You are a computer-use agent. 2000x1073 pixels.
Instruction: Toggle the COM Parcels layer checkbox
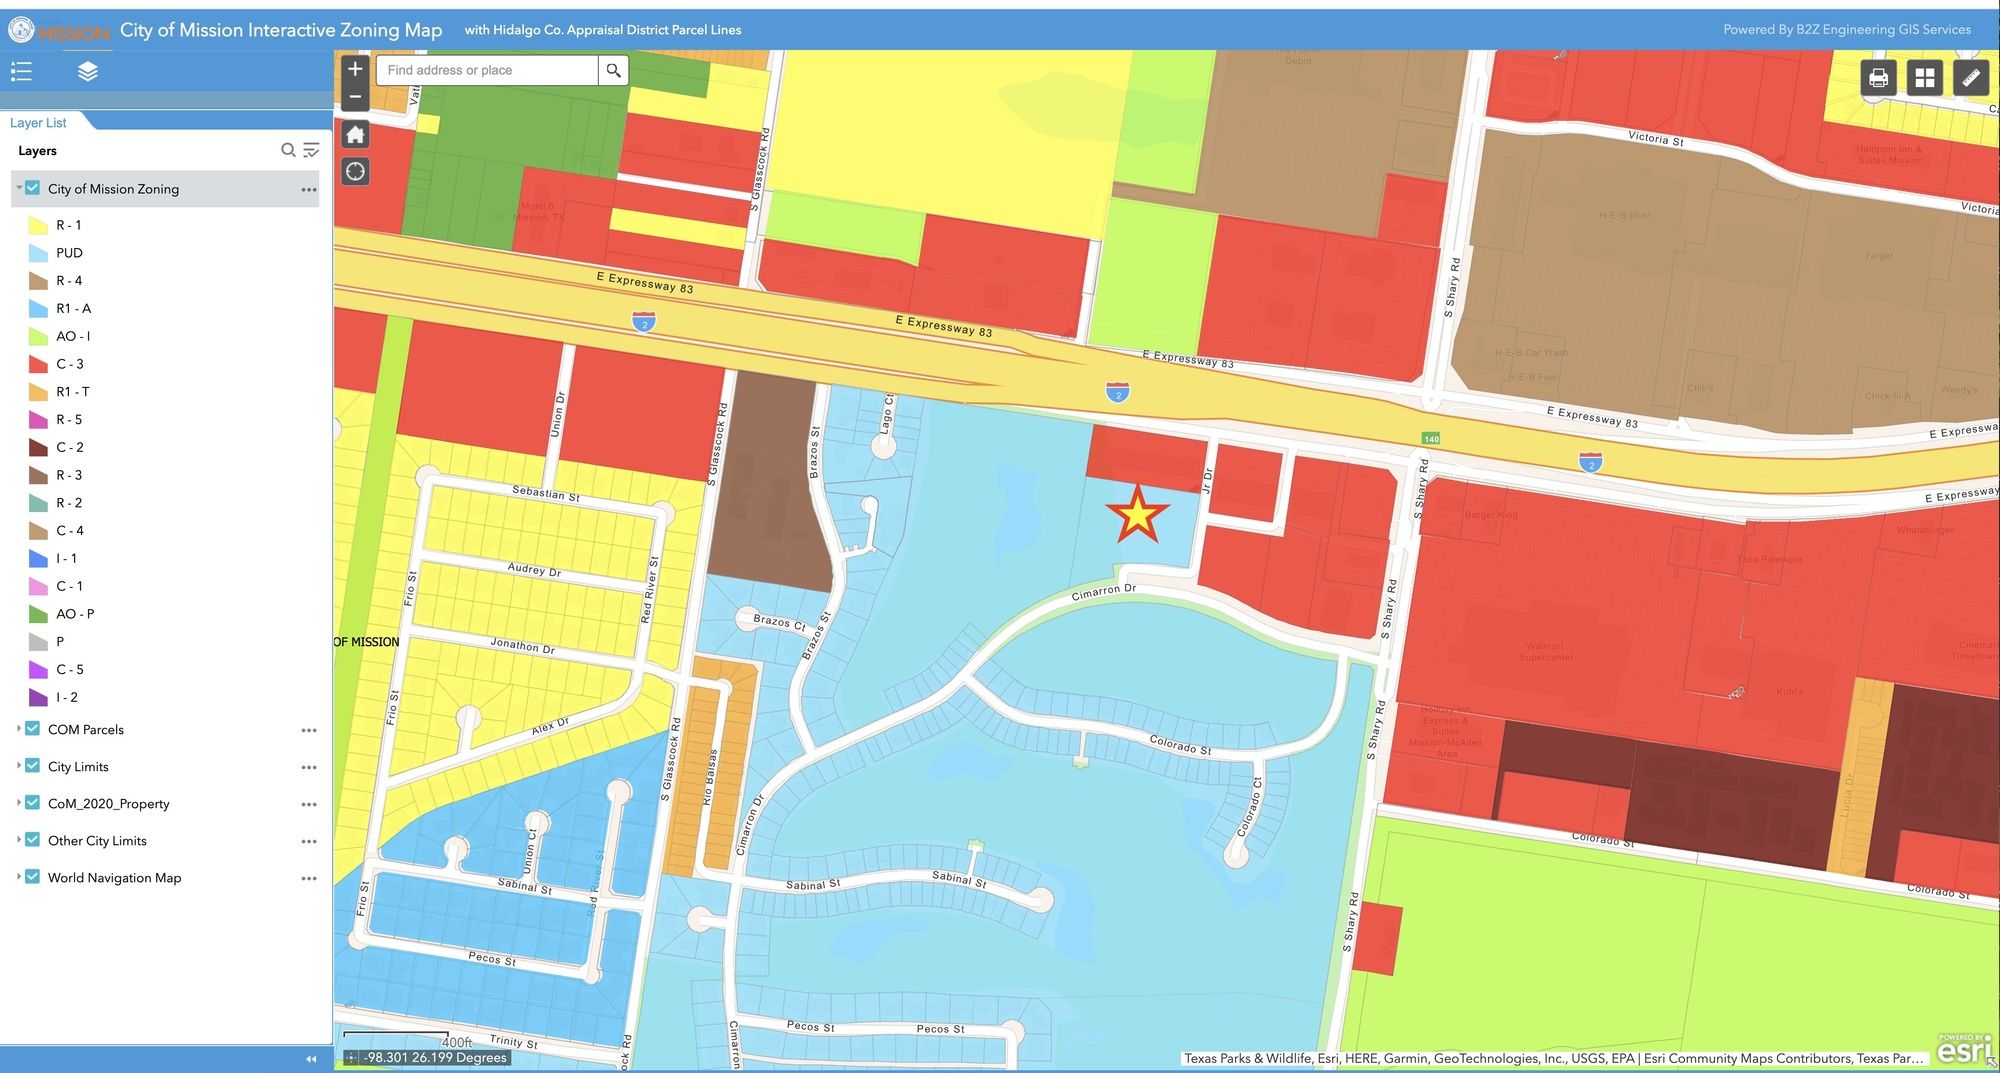coord(33,729)
